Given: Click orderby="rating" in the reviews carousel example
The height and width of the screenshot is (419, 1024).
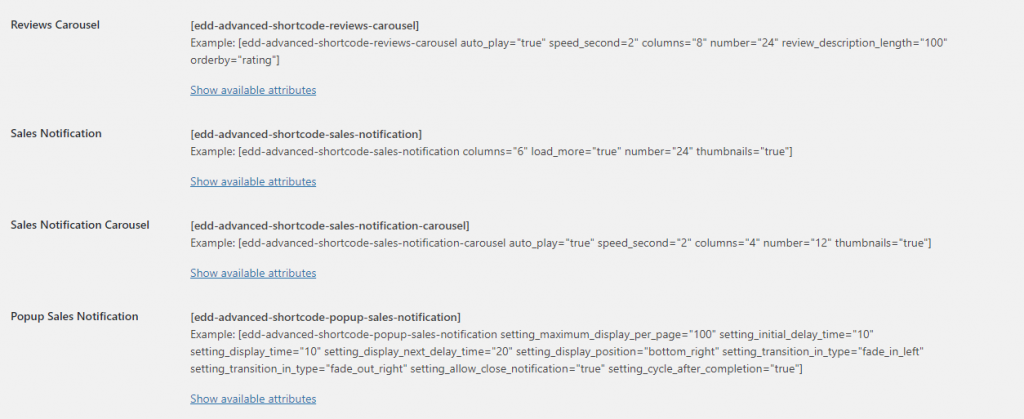Looking at the screenshot, I should pyautogui.click(x=234, y=60).
